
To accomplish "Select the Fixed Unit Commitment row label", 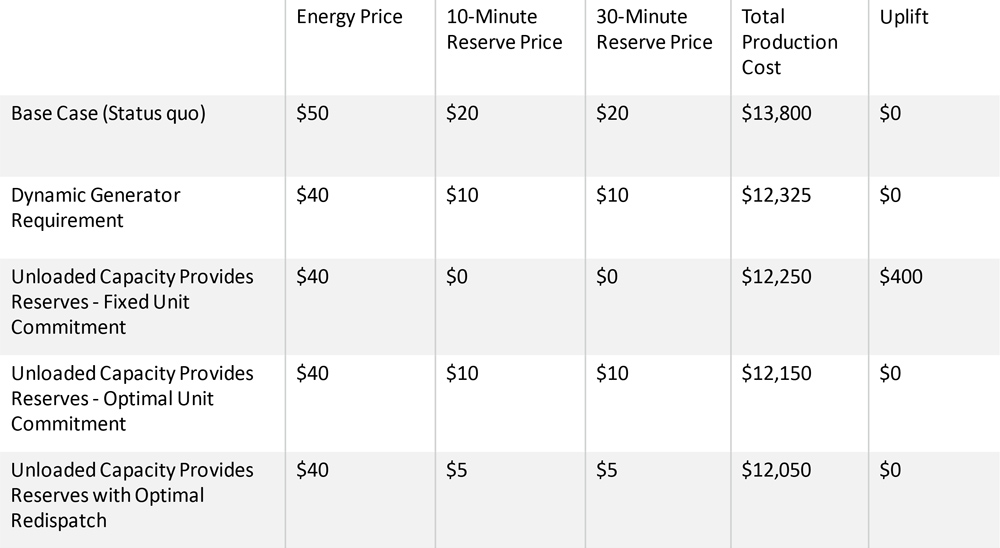I will tap(132, 302).
